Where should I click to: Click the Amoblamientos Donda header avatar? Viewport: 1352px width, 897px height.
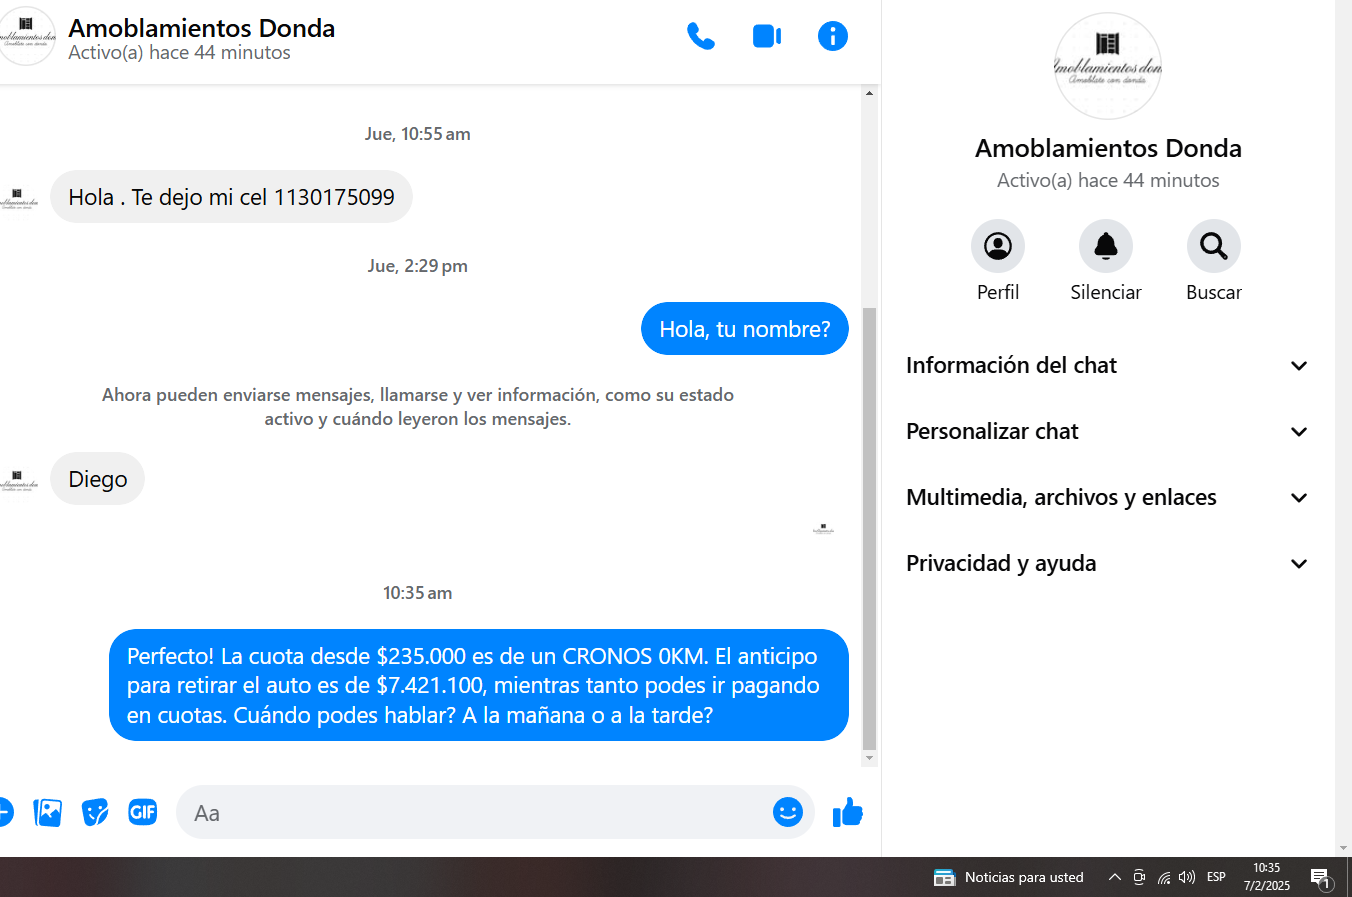26,37
